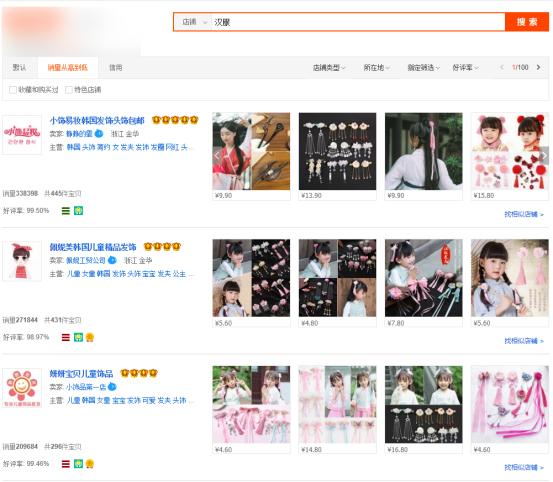This screenshot has height=482, width=553.
Task: Open the smiling flower shop logo
Action: click(x=22, y=388)
